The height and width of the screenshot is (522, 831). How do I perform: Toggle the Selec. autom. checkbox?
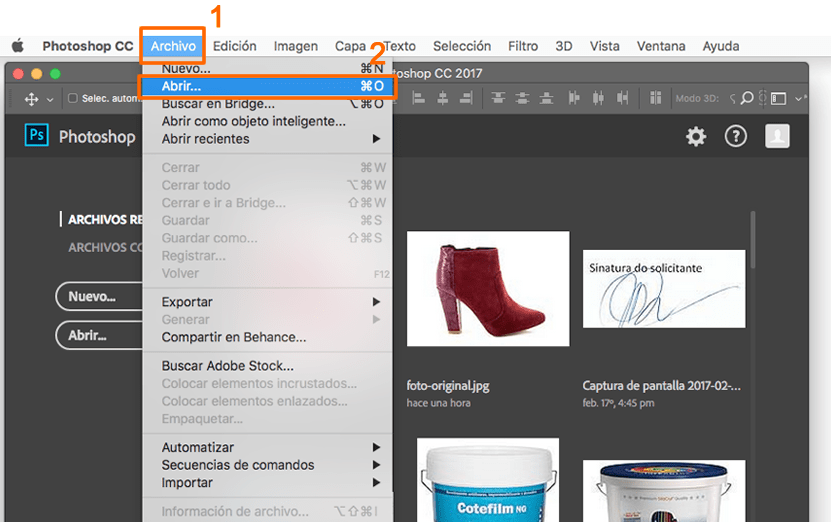[x=73, y=99]
